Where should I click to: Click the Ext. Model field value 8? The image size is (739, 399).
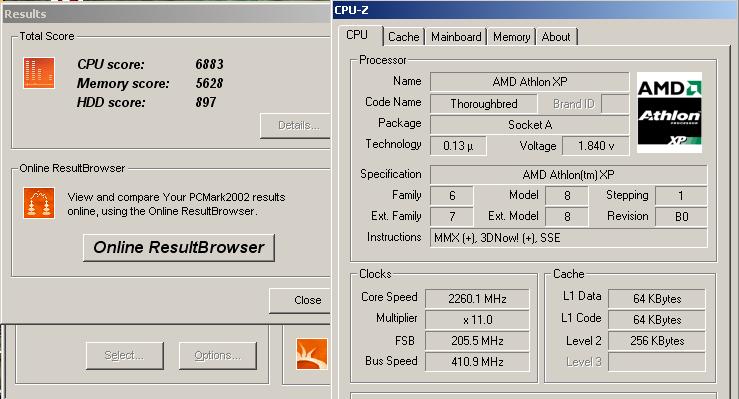tap(567, 217)
